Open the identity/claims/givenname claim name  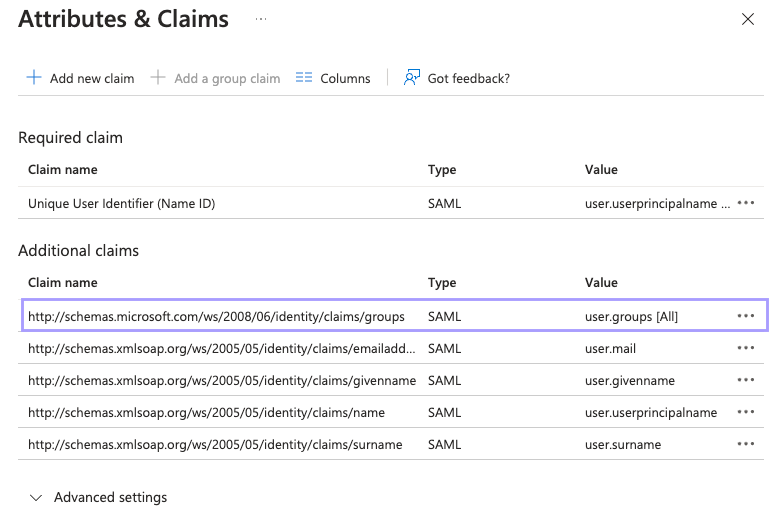pos(222,381)
